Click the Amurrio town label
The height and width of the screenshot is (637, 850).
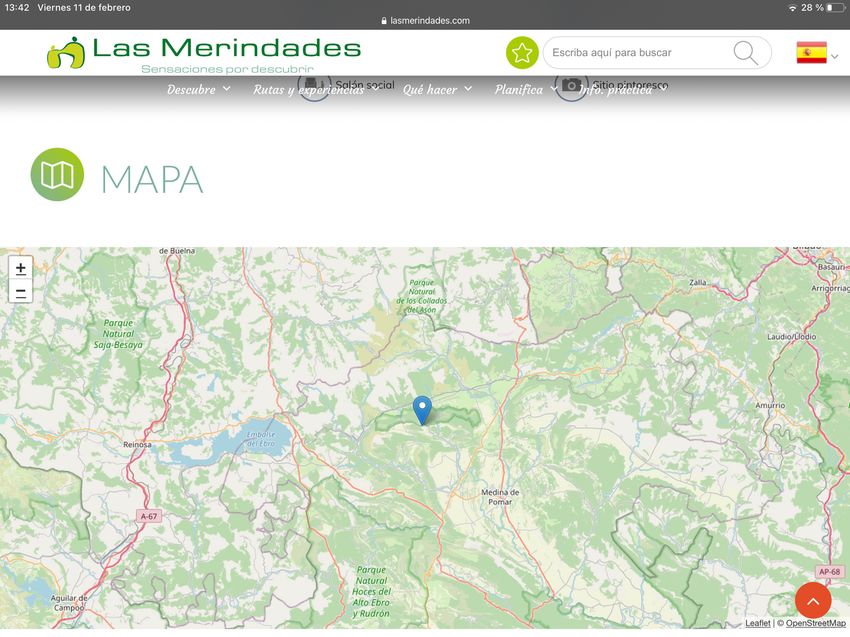770,406
